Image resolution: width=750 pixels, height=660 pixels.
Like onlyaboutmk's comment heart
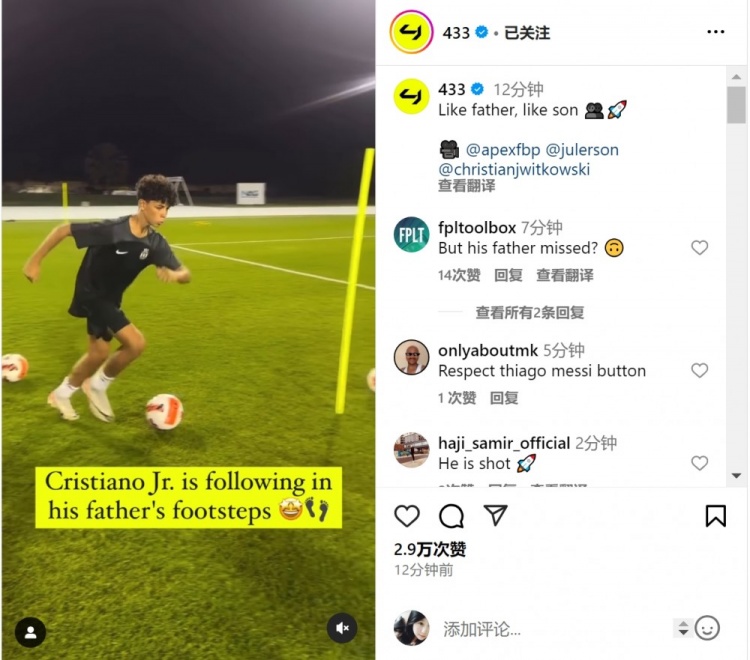pos(699,370)
